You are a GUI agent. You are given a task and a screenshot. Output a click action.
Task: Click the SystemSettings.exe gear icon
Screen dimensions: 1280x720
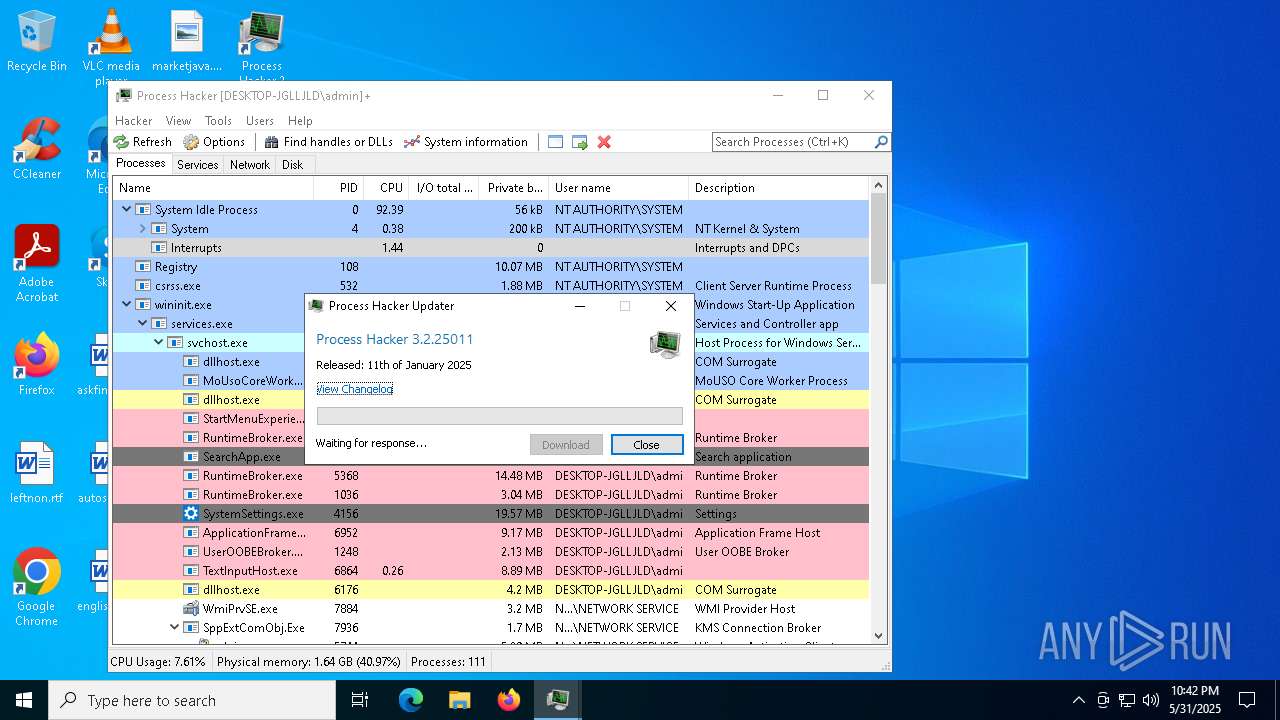[x=191, y=513]
